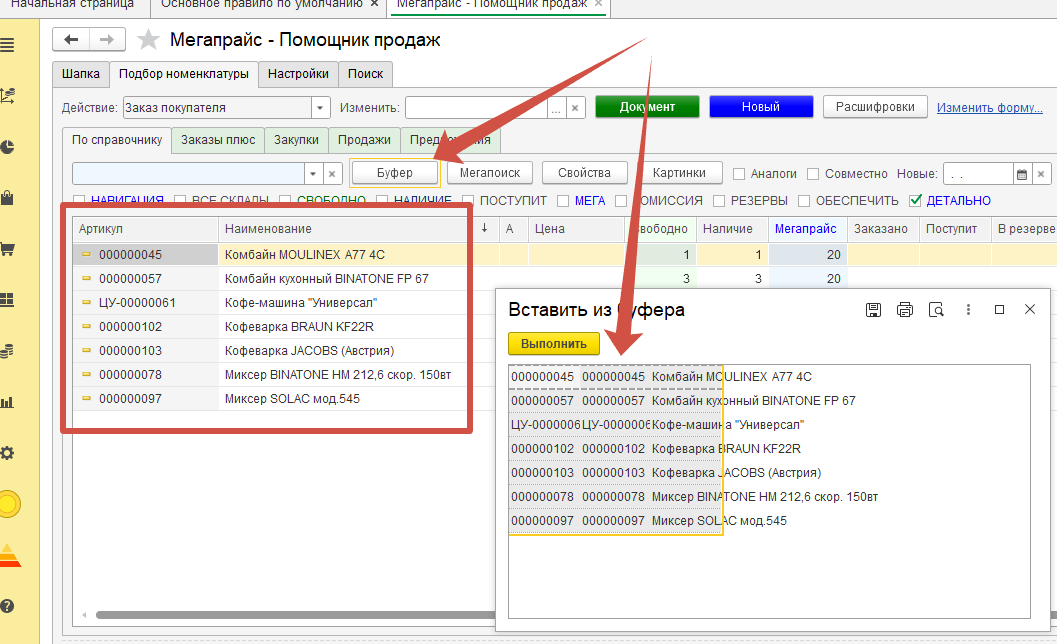1057x644 pixels.
Task: Click the Изменить input field
Action: (476, 108)
